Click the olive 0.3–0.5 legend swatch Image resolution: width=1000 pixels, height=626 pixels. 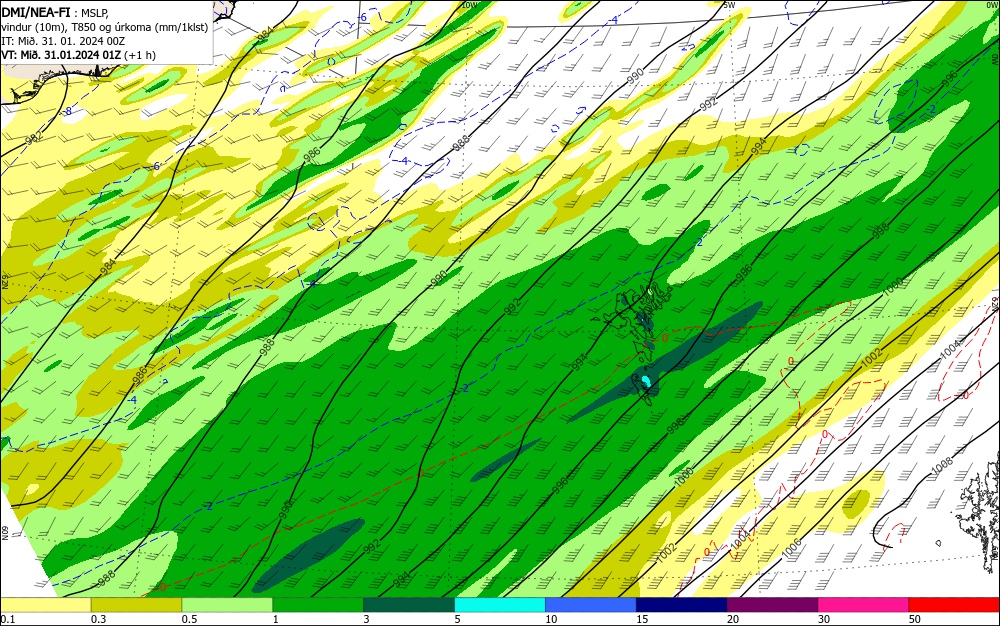tap(136, 604)
